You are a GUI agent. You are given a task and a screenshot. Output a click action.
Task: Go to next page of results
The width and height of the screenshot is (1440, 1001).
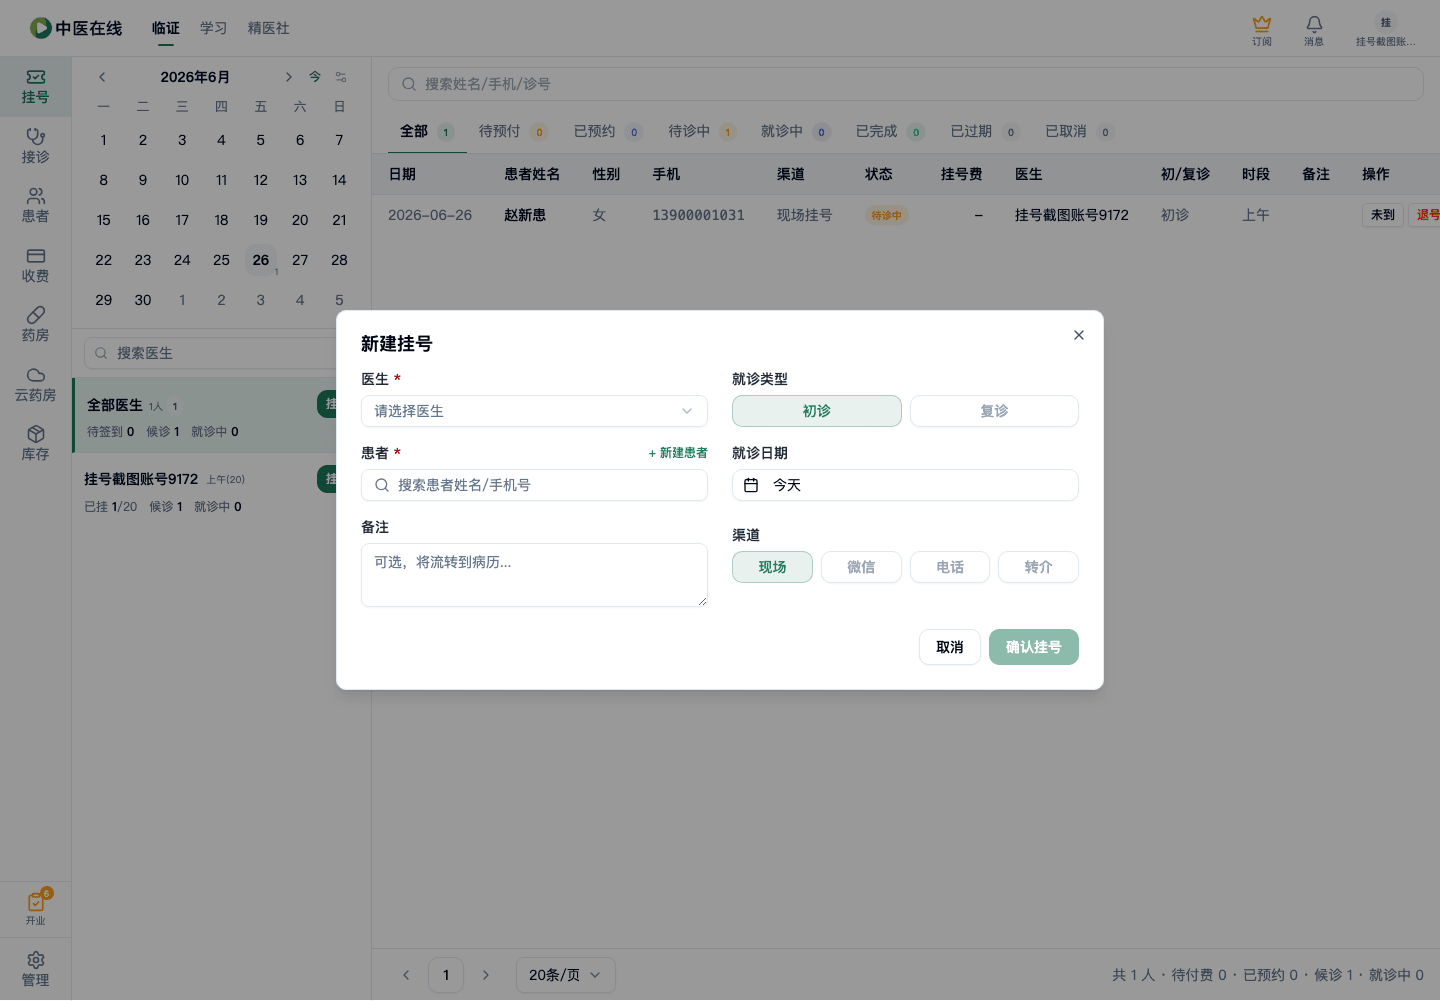486,975
